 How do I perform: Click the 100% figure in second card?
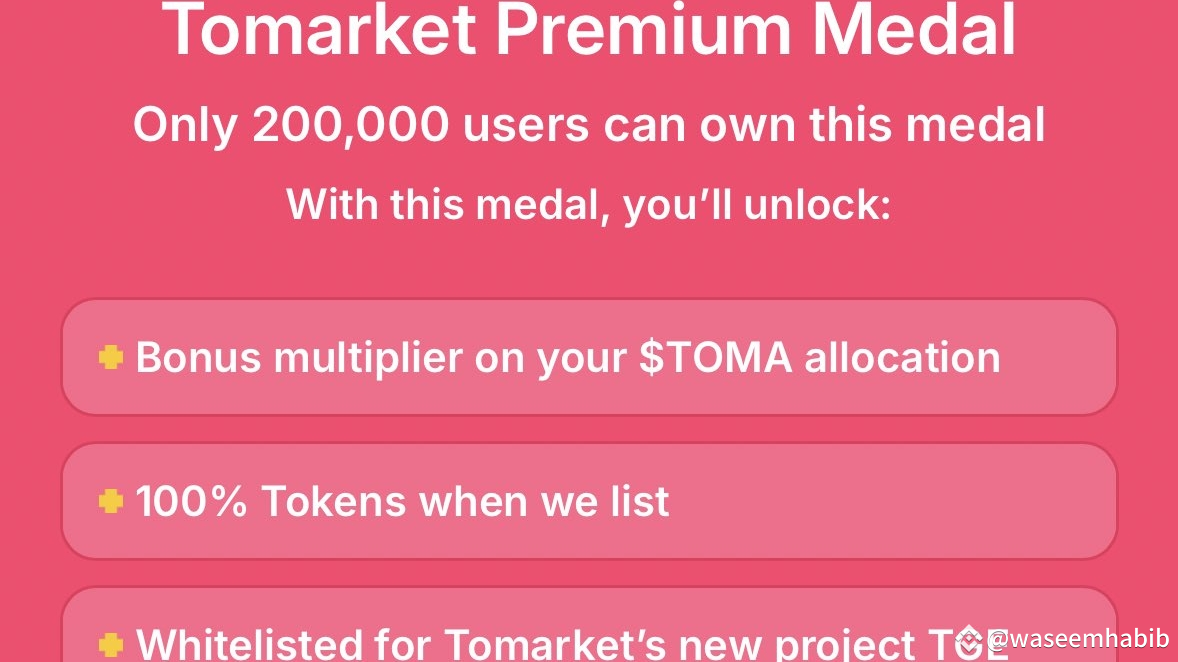[190, 502]
